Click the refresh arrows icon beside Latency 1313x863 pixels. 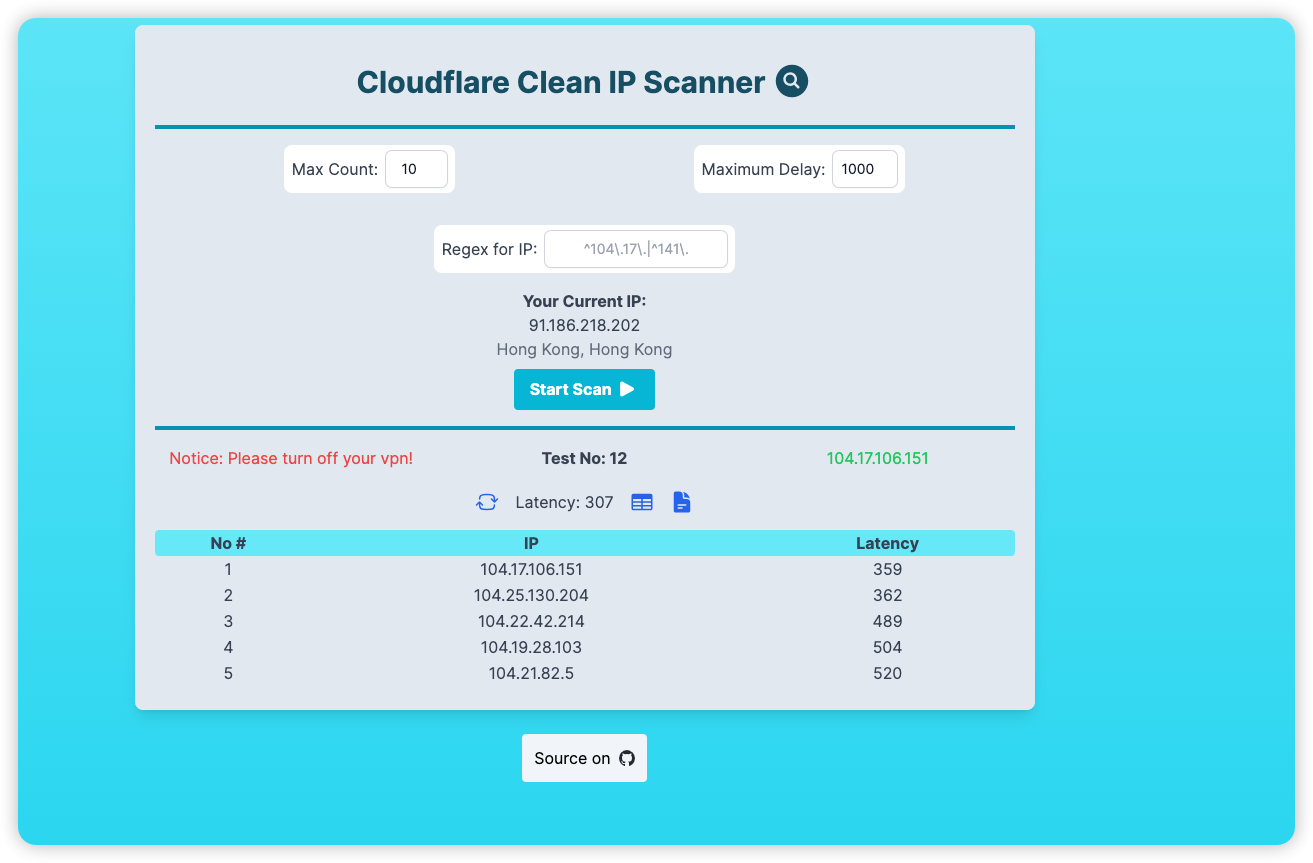487,502
